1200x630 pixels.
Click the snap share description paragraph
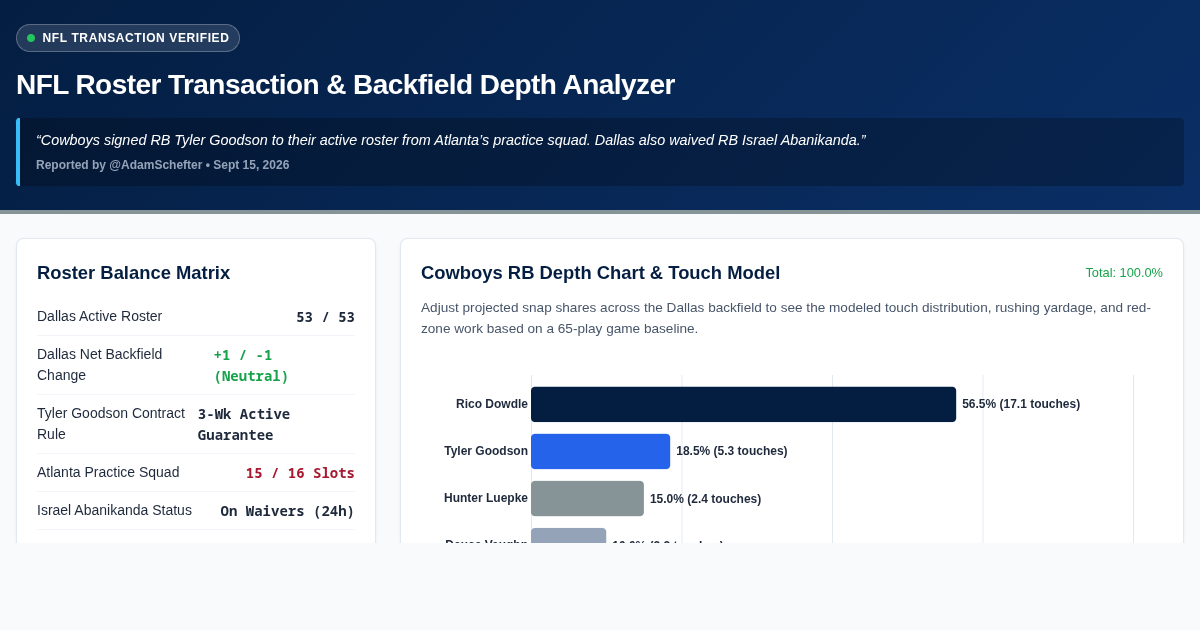tap(786, 318)
